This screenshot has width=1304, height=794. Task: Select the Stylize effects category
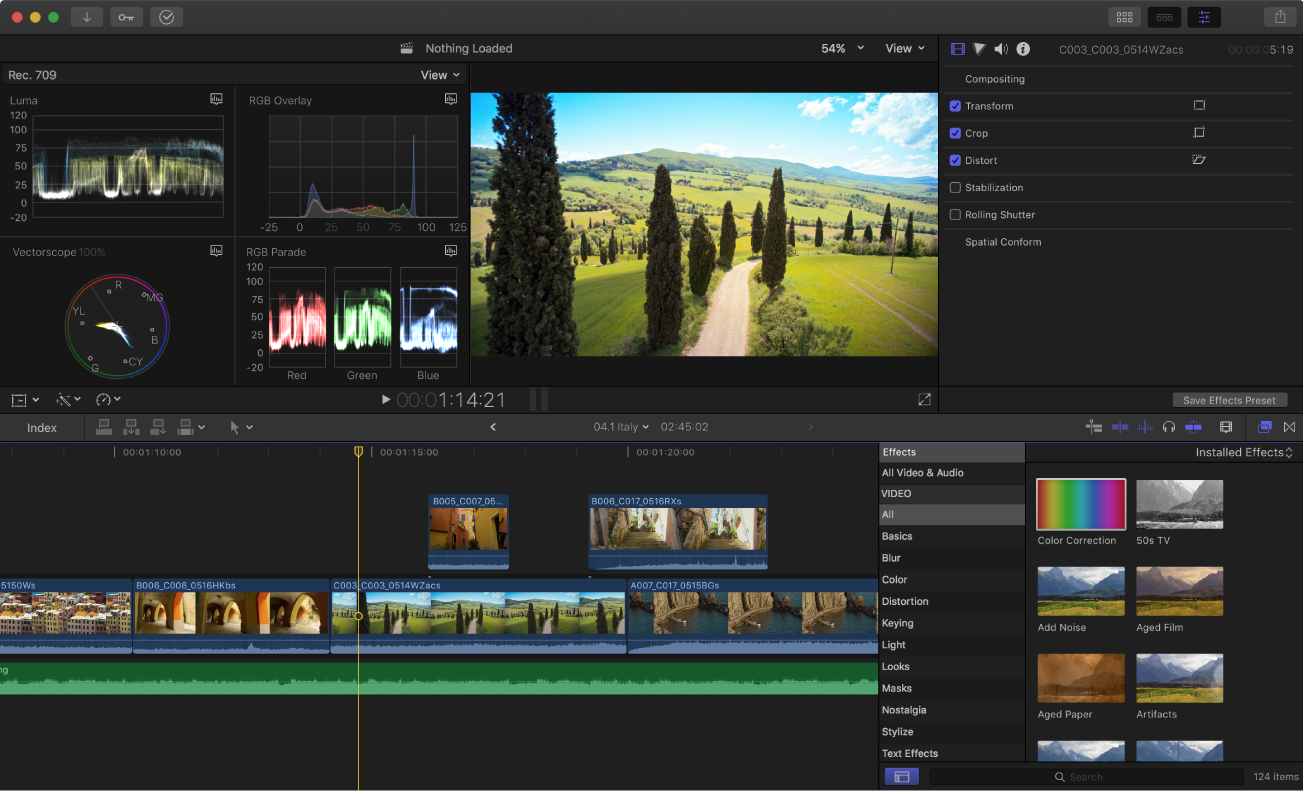[897, 731]
